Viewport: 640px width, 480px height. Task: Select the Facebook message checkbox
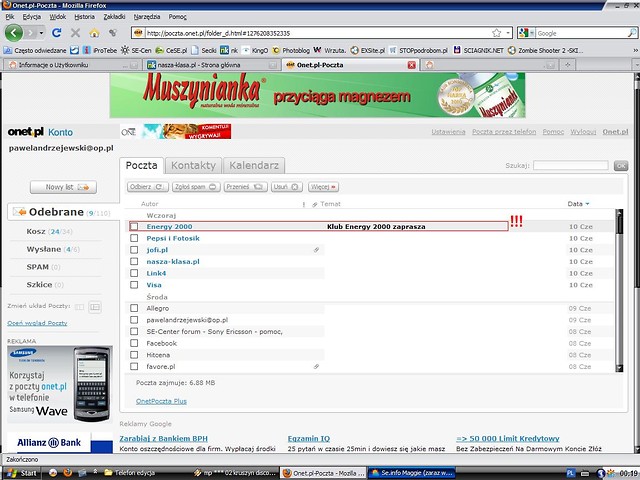coord(134,343)
